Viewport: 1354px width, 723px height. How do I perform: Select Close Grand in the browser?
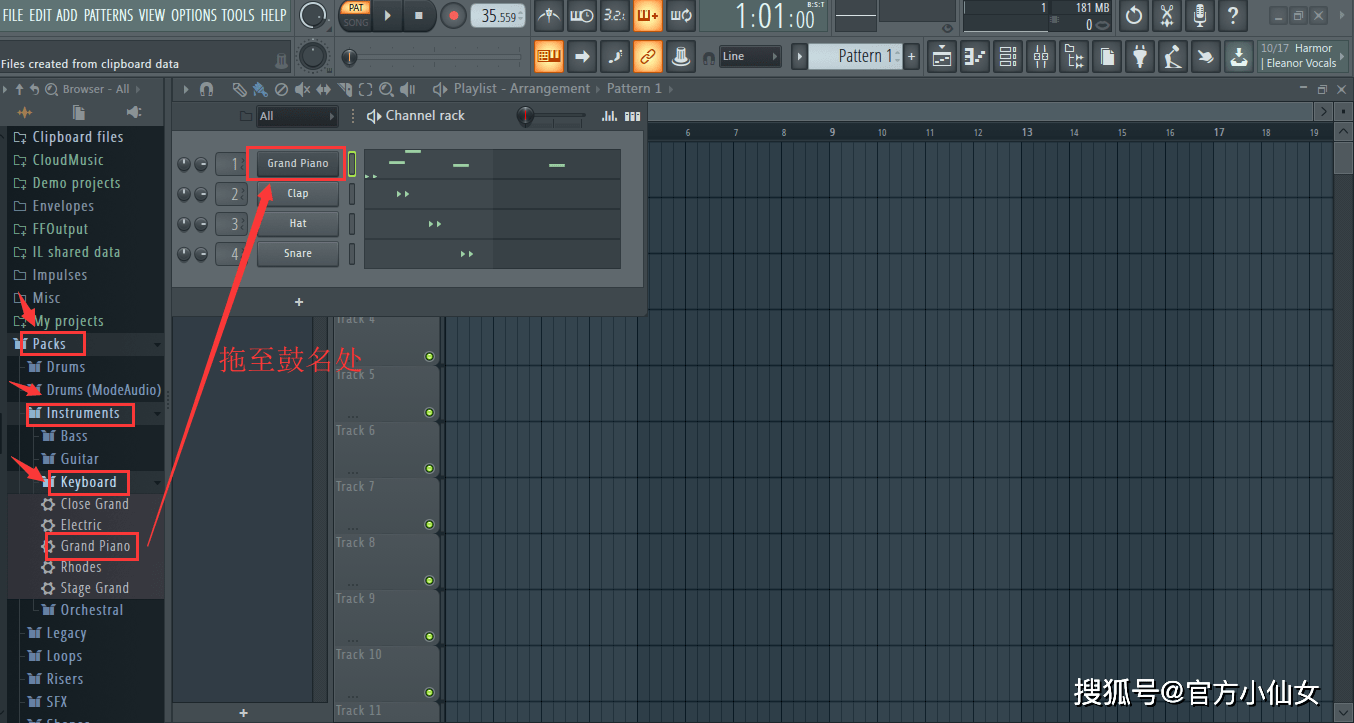click(94, 504)
